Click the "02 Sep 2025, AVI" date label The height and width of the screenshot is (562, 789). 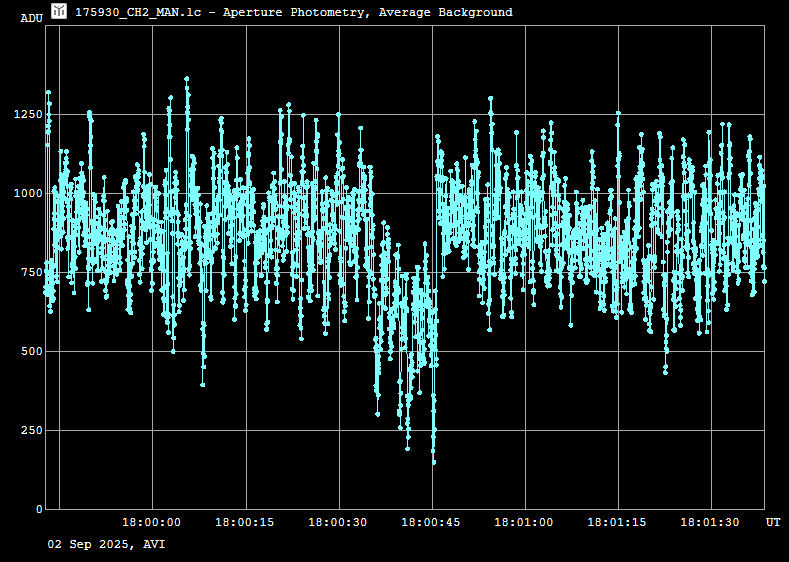[x=107, y=544]
